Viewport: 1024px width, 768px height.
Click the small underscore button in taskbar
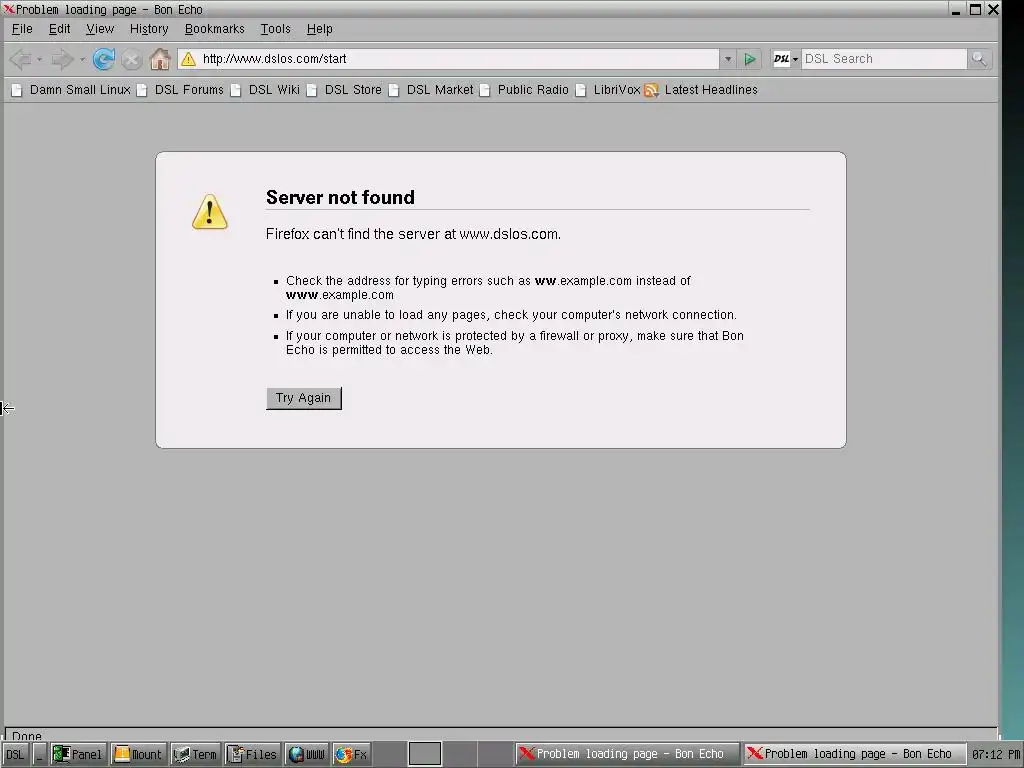(x=39, y=754)
